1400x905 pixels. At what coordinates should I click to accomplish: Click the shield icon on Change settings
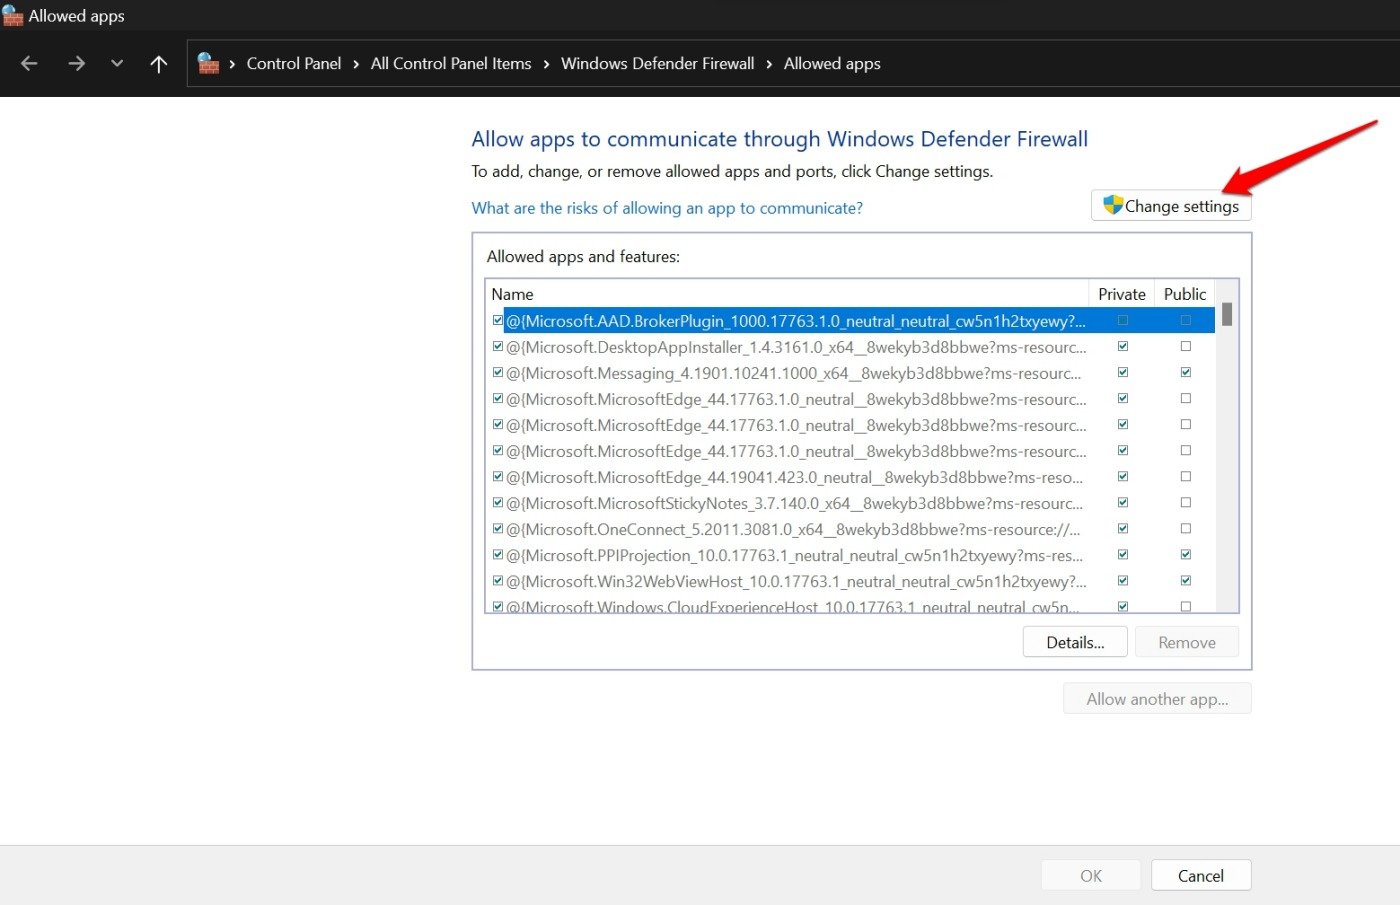(1112, 205)
